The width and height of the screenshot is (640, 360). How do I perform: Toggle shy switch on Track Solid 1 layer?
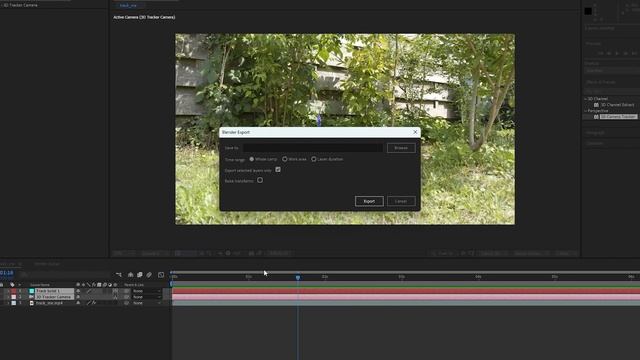[78, 291]
